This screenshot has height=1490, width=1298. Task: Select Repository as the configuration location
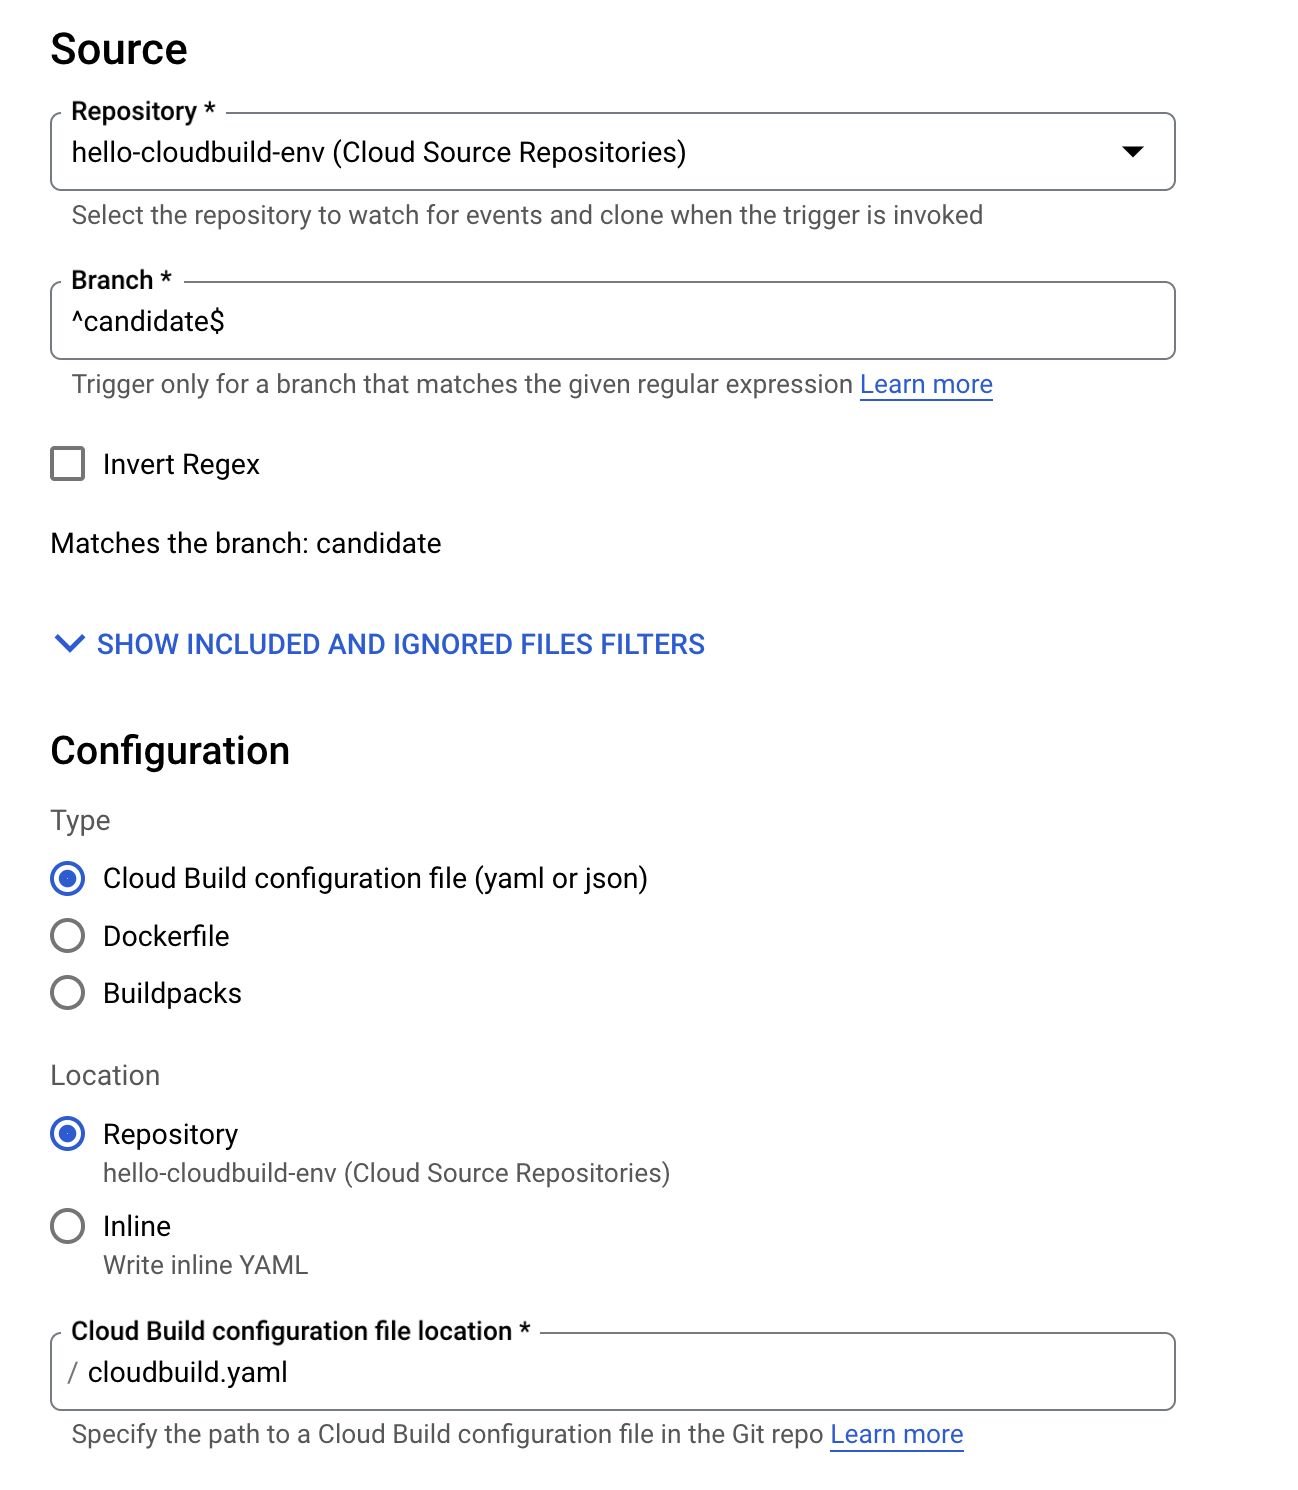68,1134
